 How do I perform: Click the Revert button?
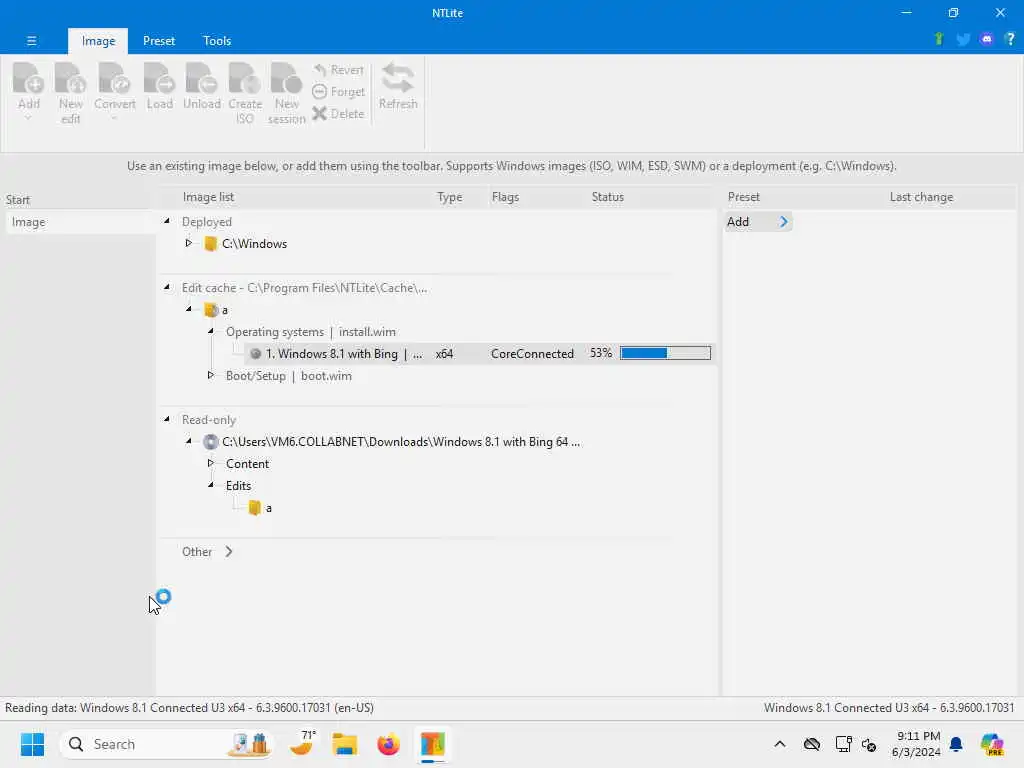tap(338, 70)
